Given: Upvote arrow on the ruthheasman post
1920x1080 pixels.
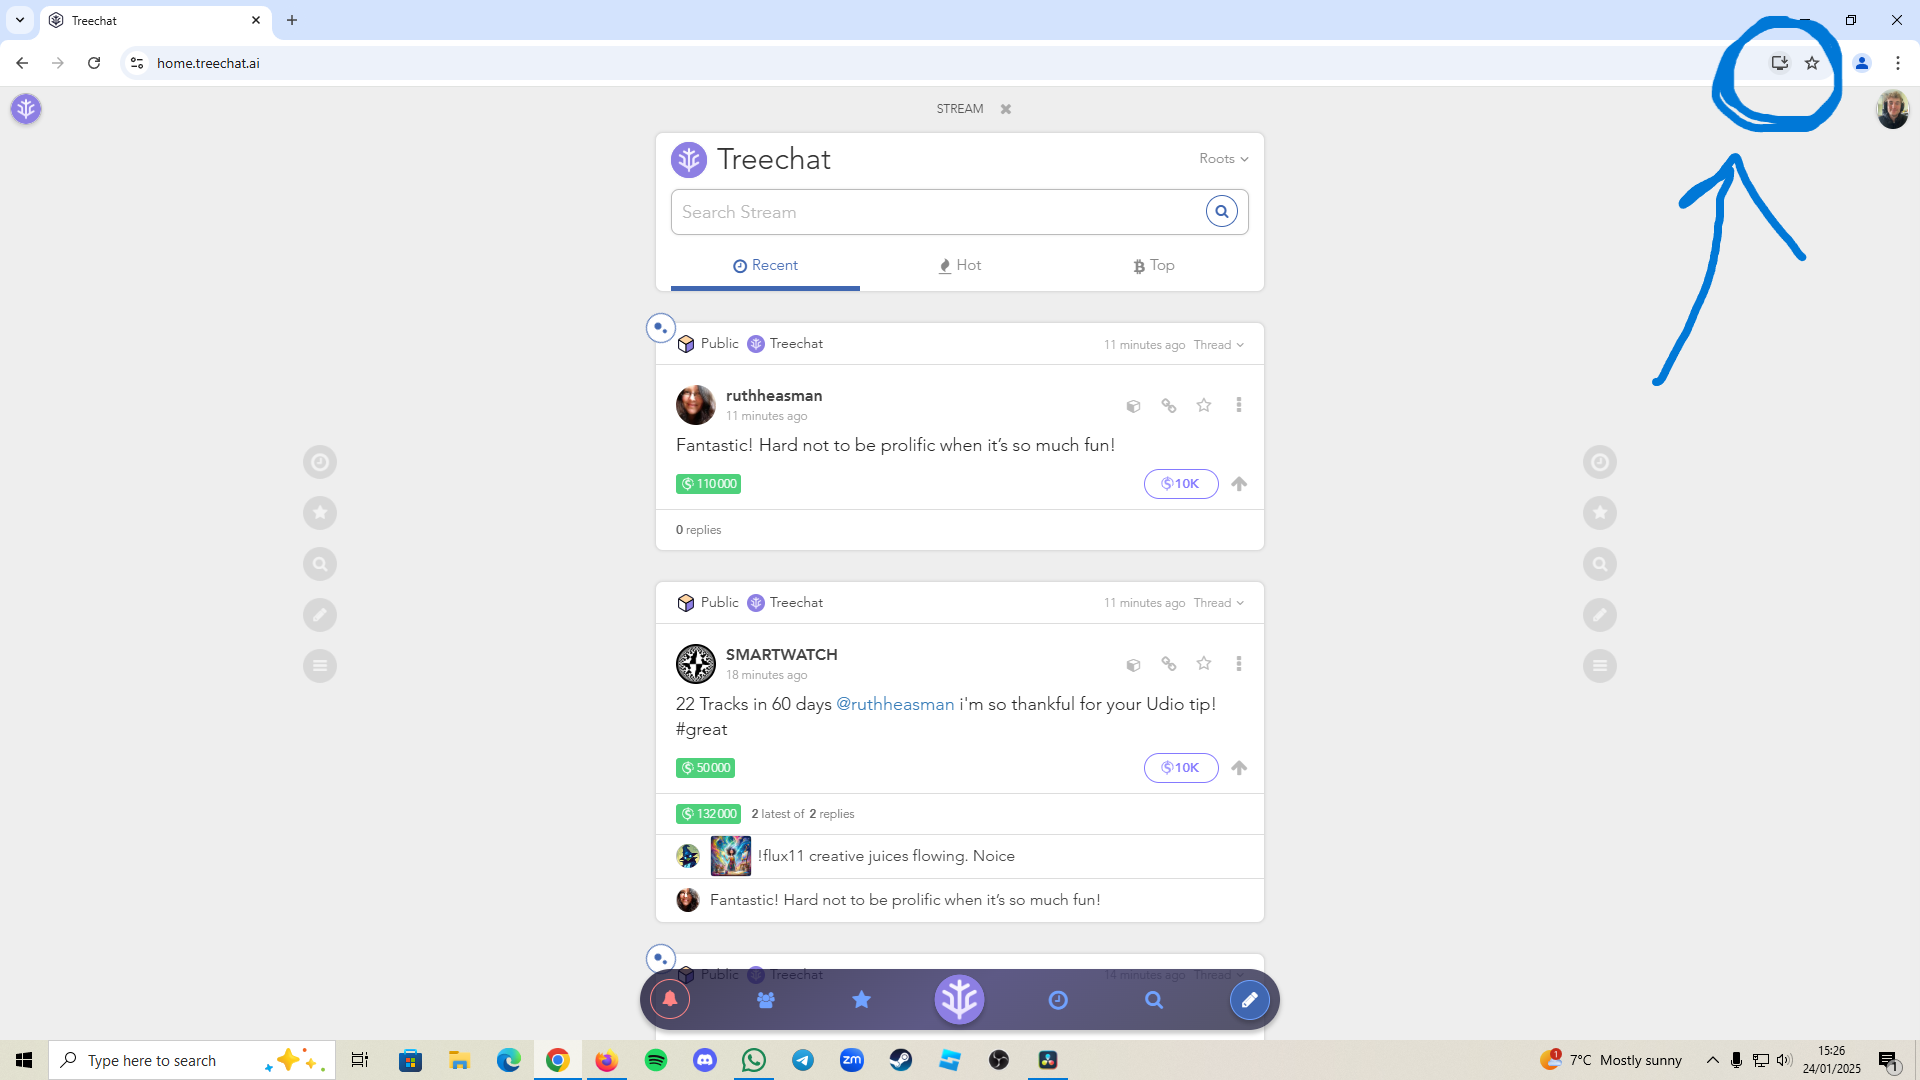Looking at the screenshot, I should [x=1239, y=484].
